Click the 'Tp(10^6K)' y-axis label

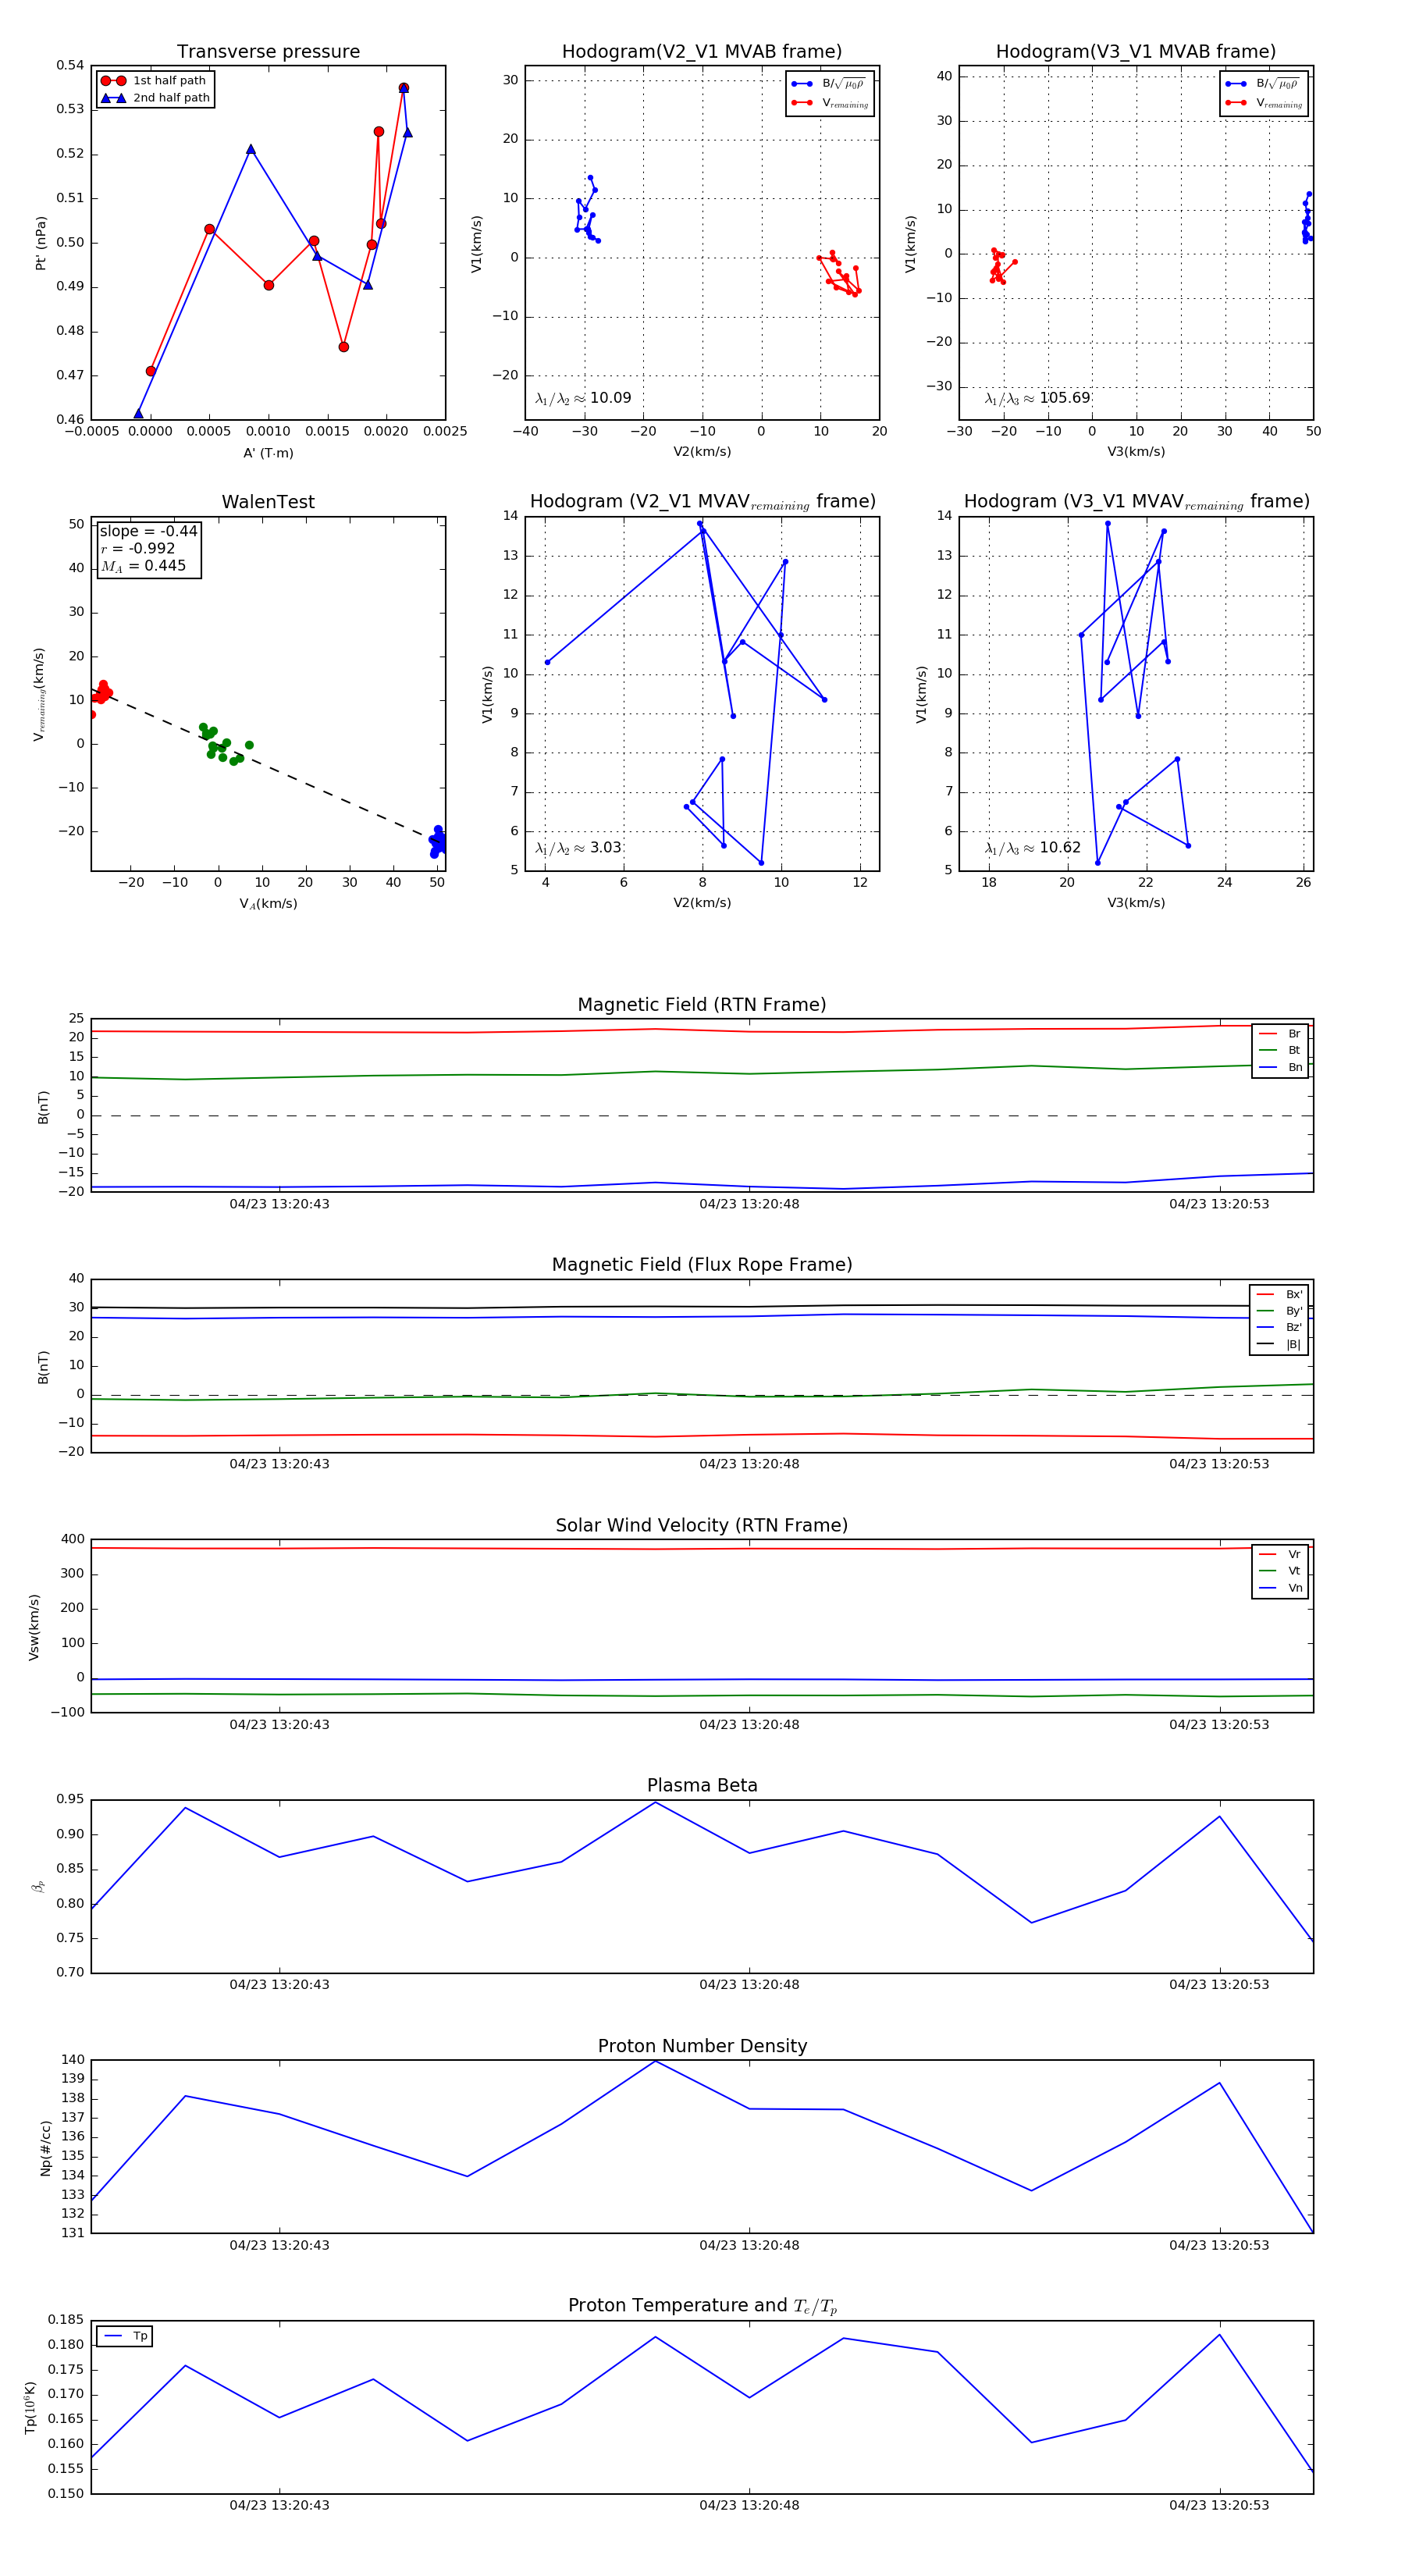(30, 2408)
